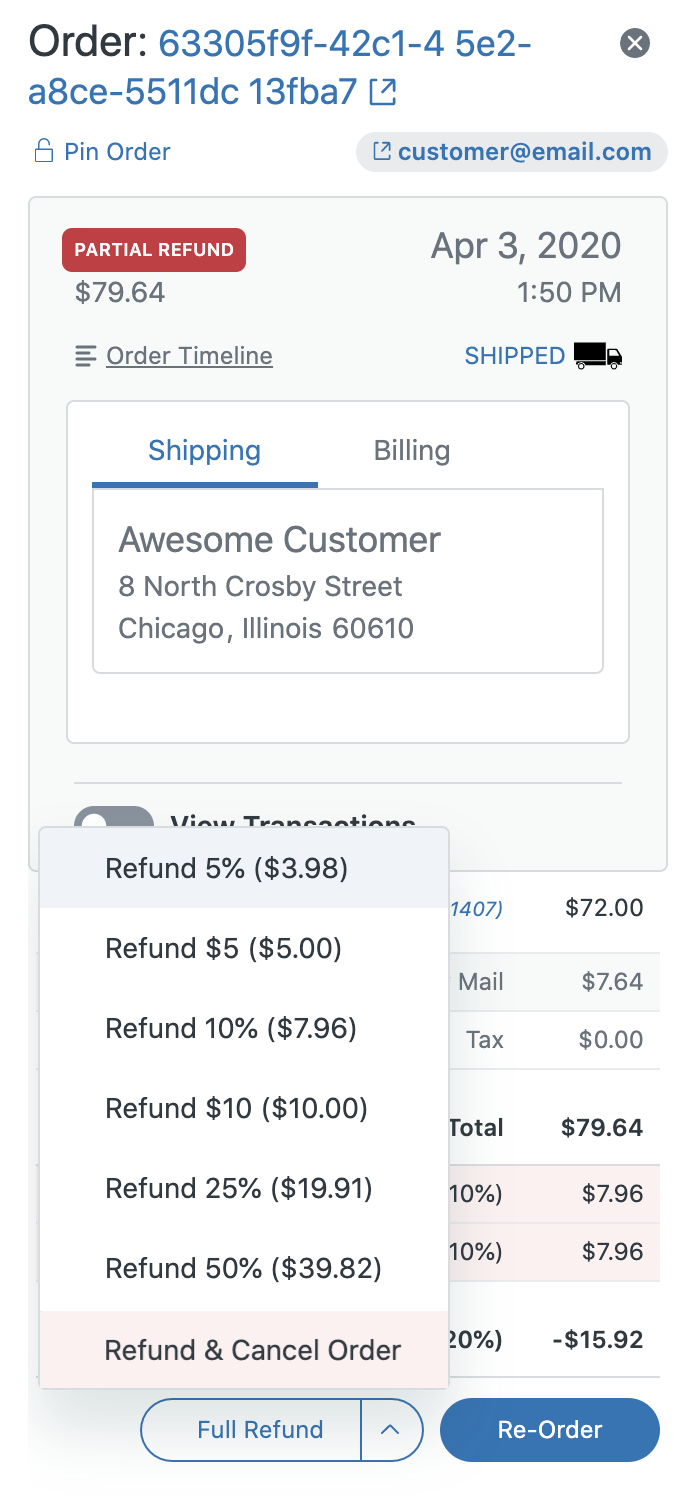Click the shipped truck icon

tap(598, 356)
